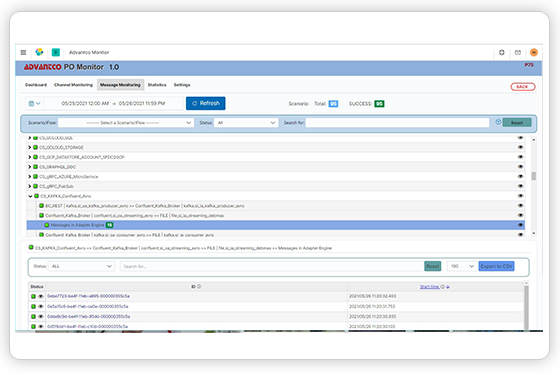
Task: Click the green status icon of the BC_REST flow row
Action: [41, 205]
